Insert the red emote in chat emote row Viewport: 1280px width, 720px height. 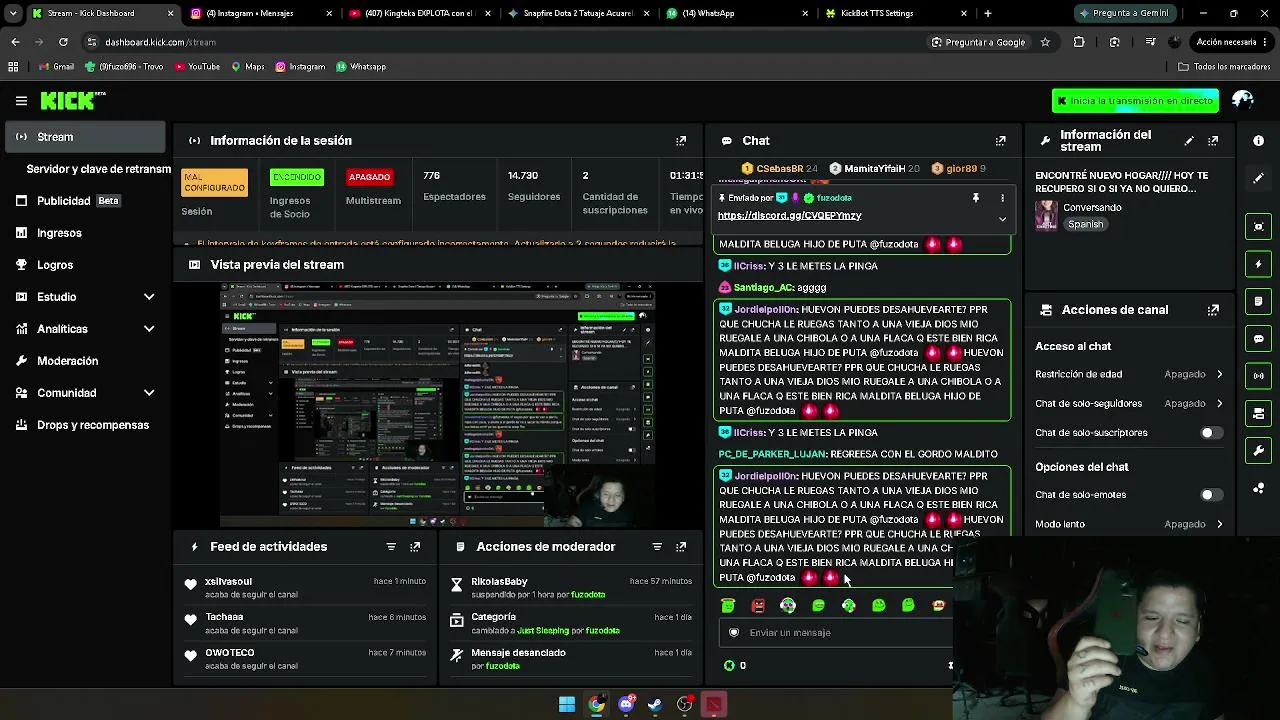tap(758, 606)
